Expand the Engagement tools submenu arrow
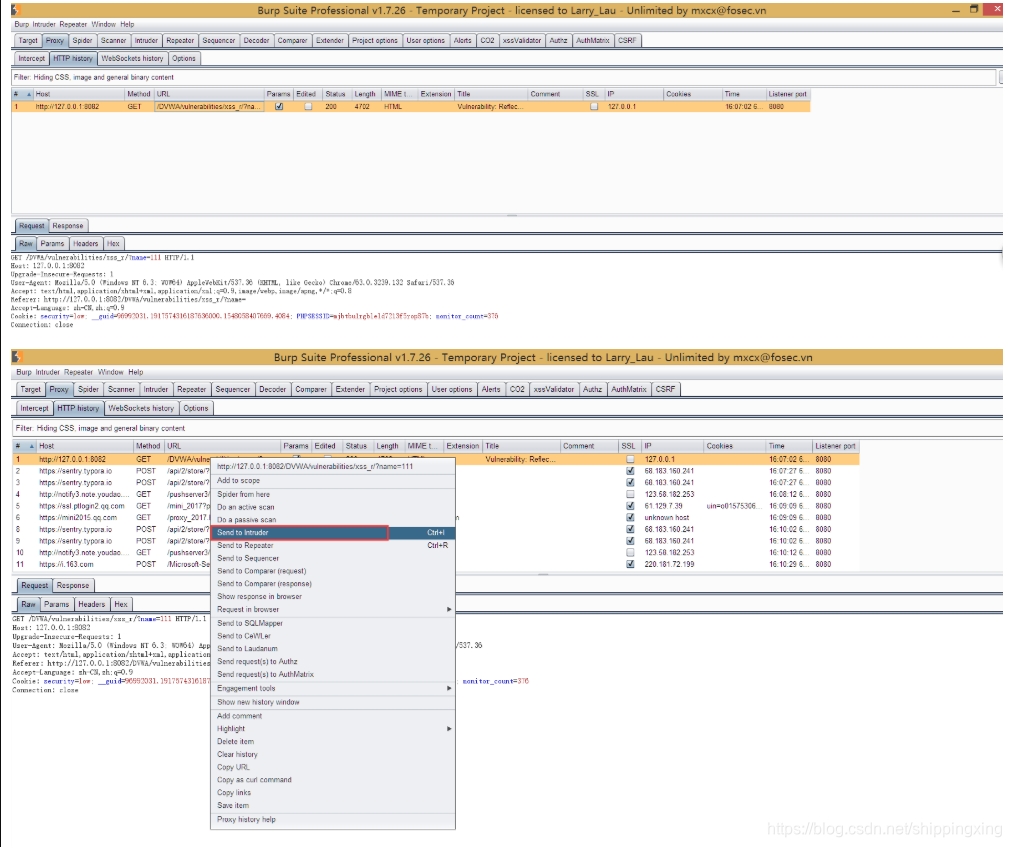Screen dimensions: 1011x847 pos(449,688)
